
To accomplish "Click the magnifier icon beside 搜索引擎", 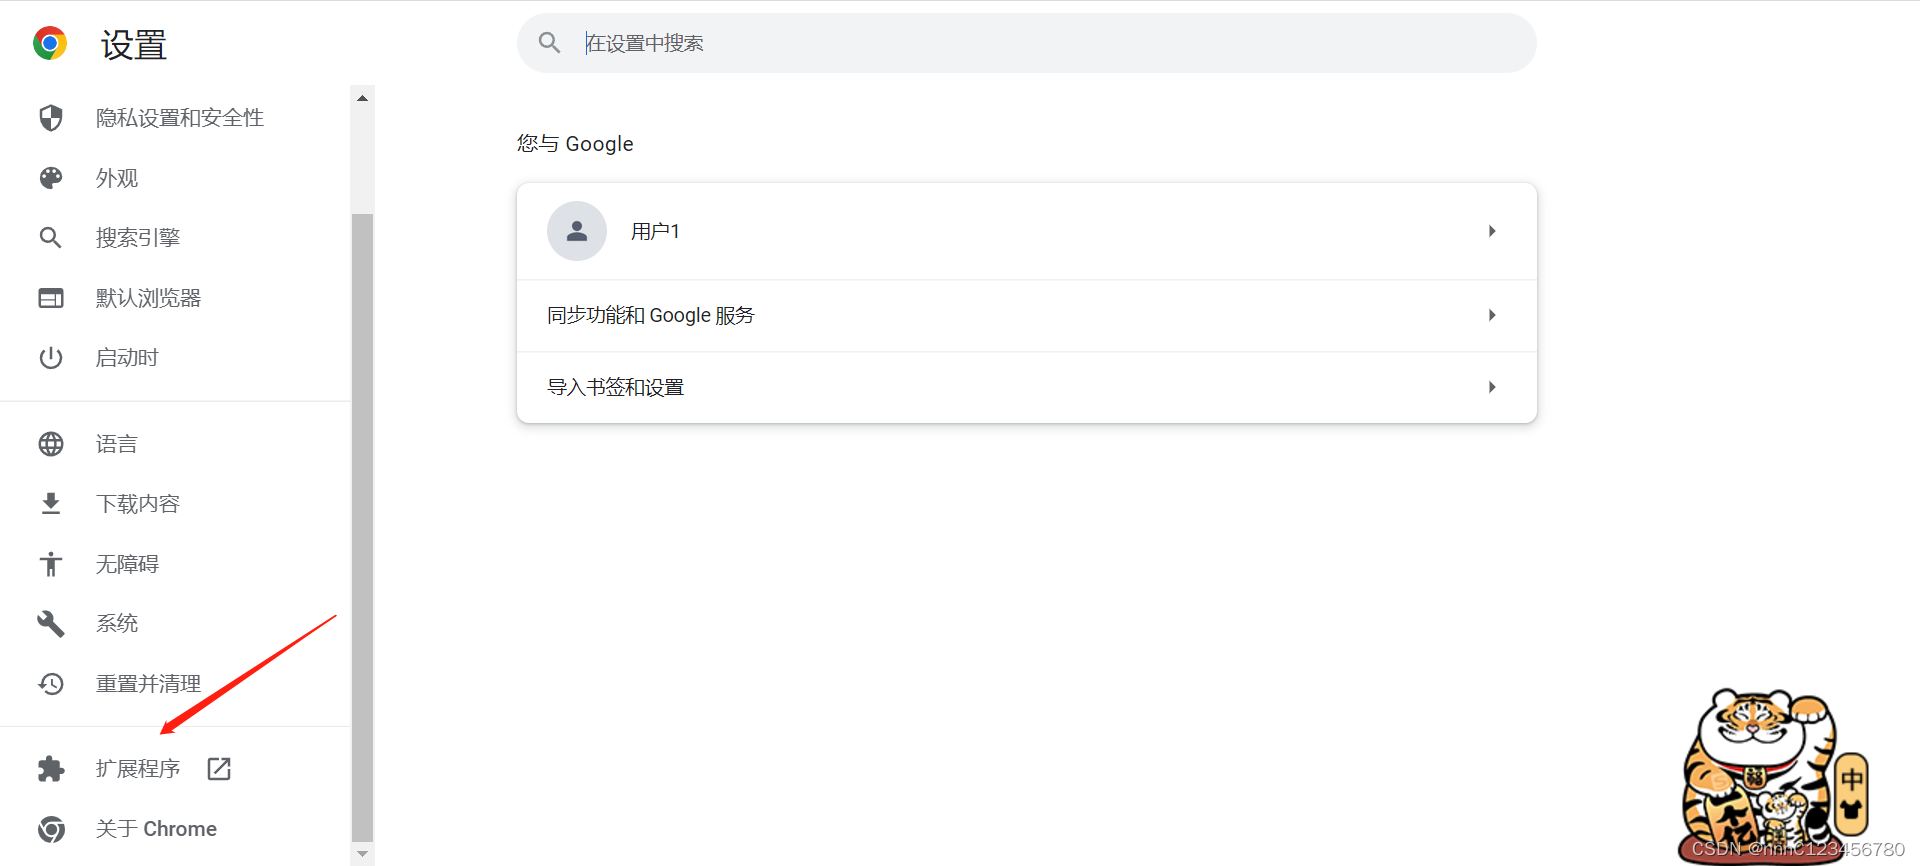I will click(51, 238).
